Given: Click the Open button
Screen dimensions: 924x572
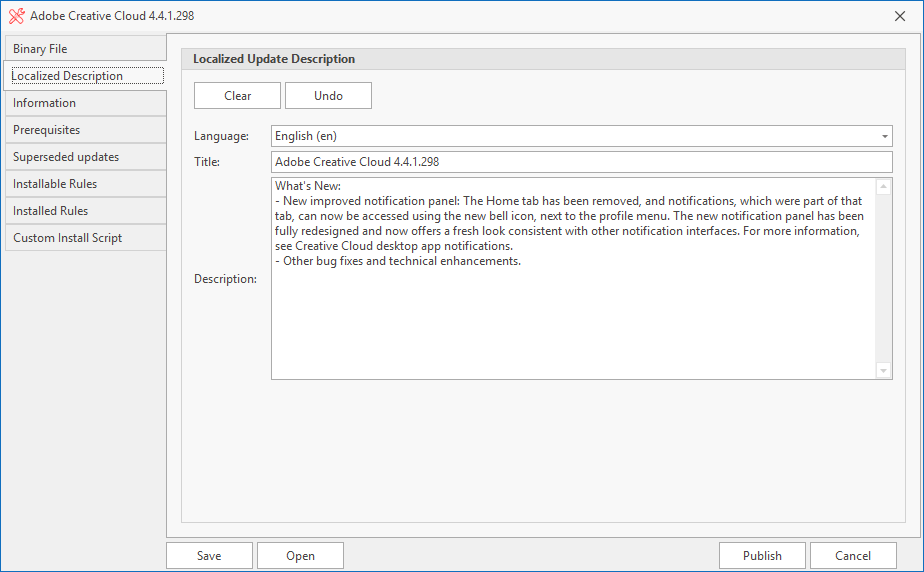Looking at the screenshot, I should tap(301, 556).
